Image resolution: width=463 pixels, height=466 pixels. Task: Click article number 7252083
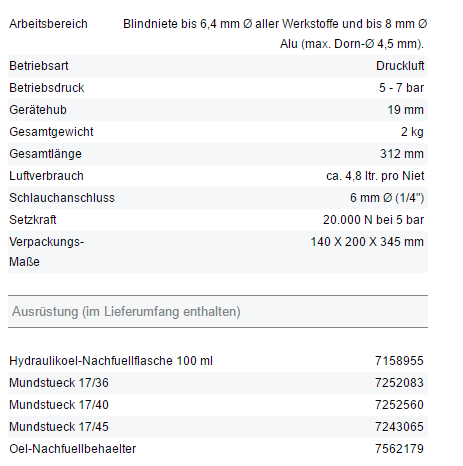pyautogui.click(x=399, y=383)
